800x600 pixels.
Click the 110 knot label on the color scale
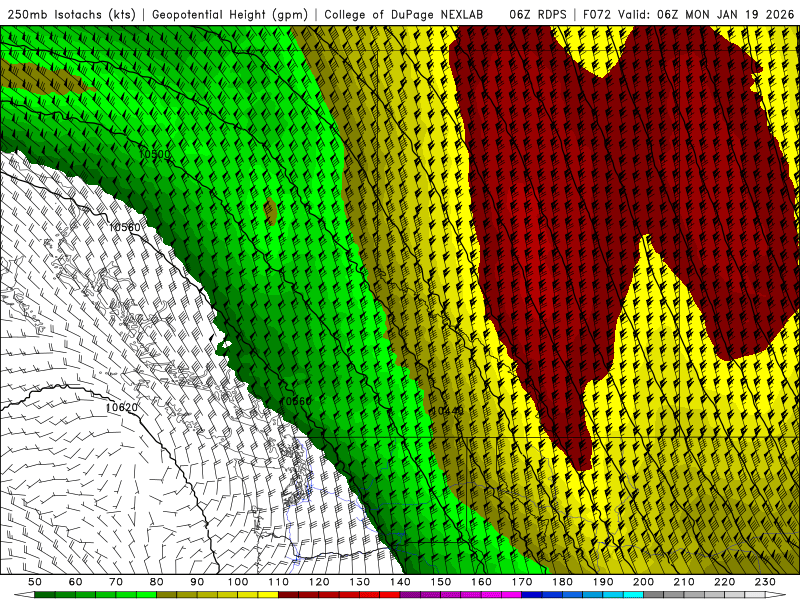(x=279, y=582)
